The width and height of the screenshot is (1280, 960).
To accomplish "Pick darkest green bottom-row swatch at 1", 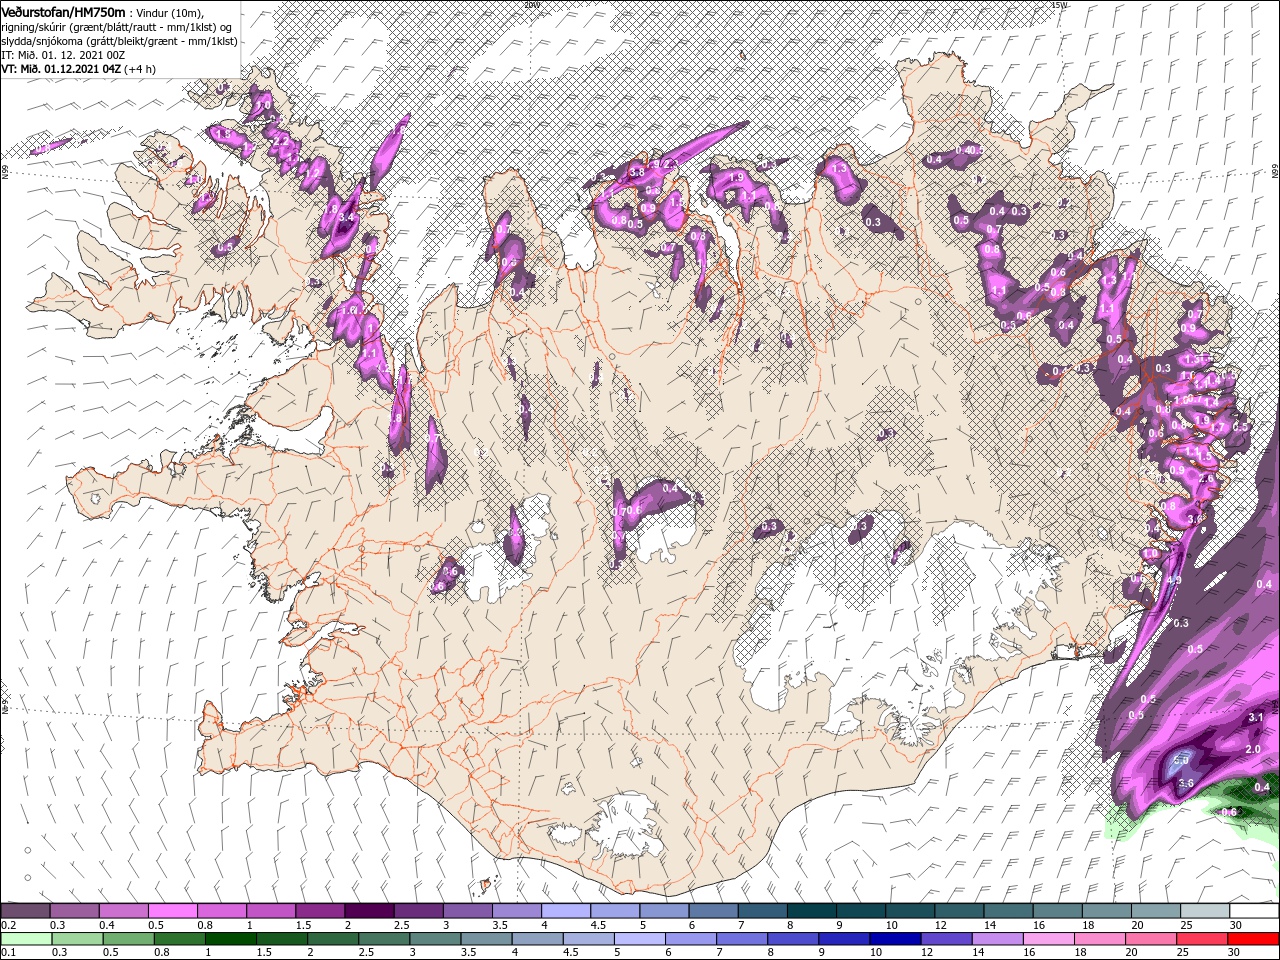I will click(230, 939).
